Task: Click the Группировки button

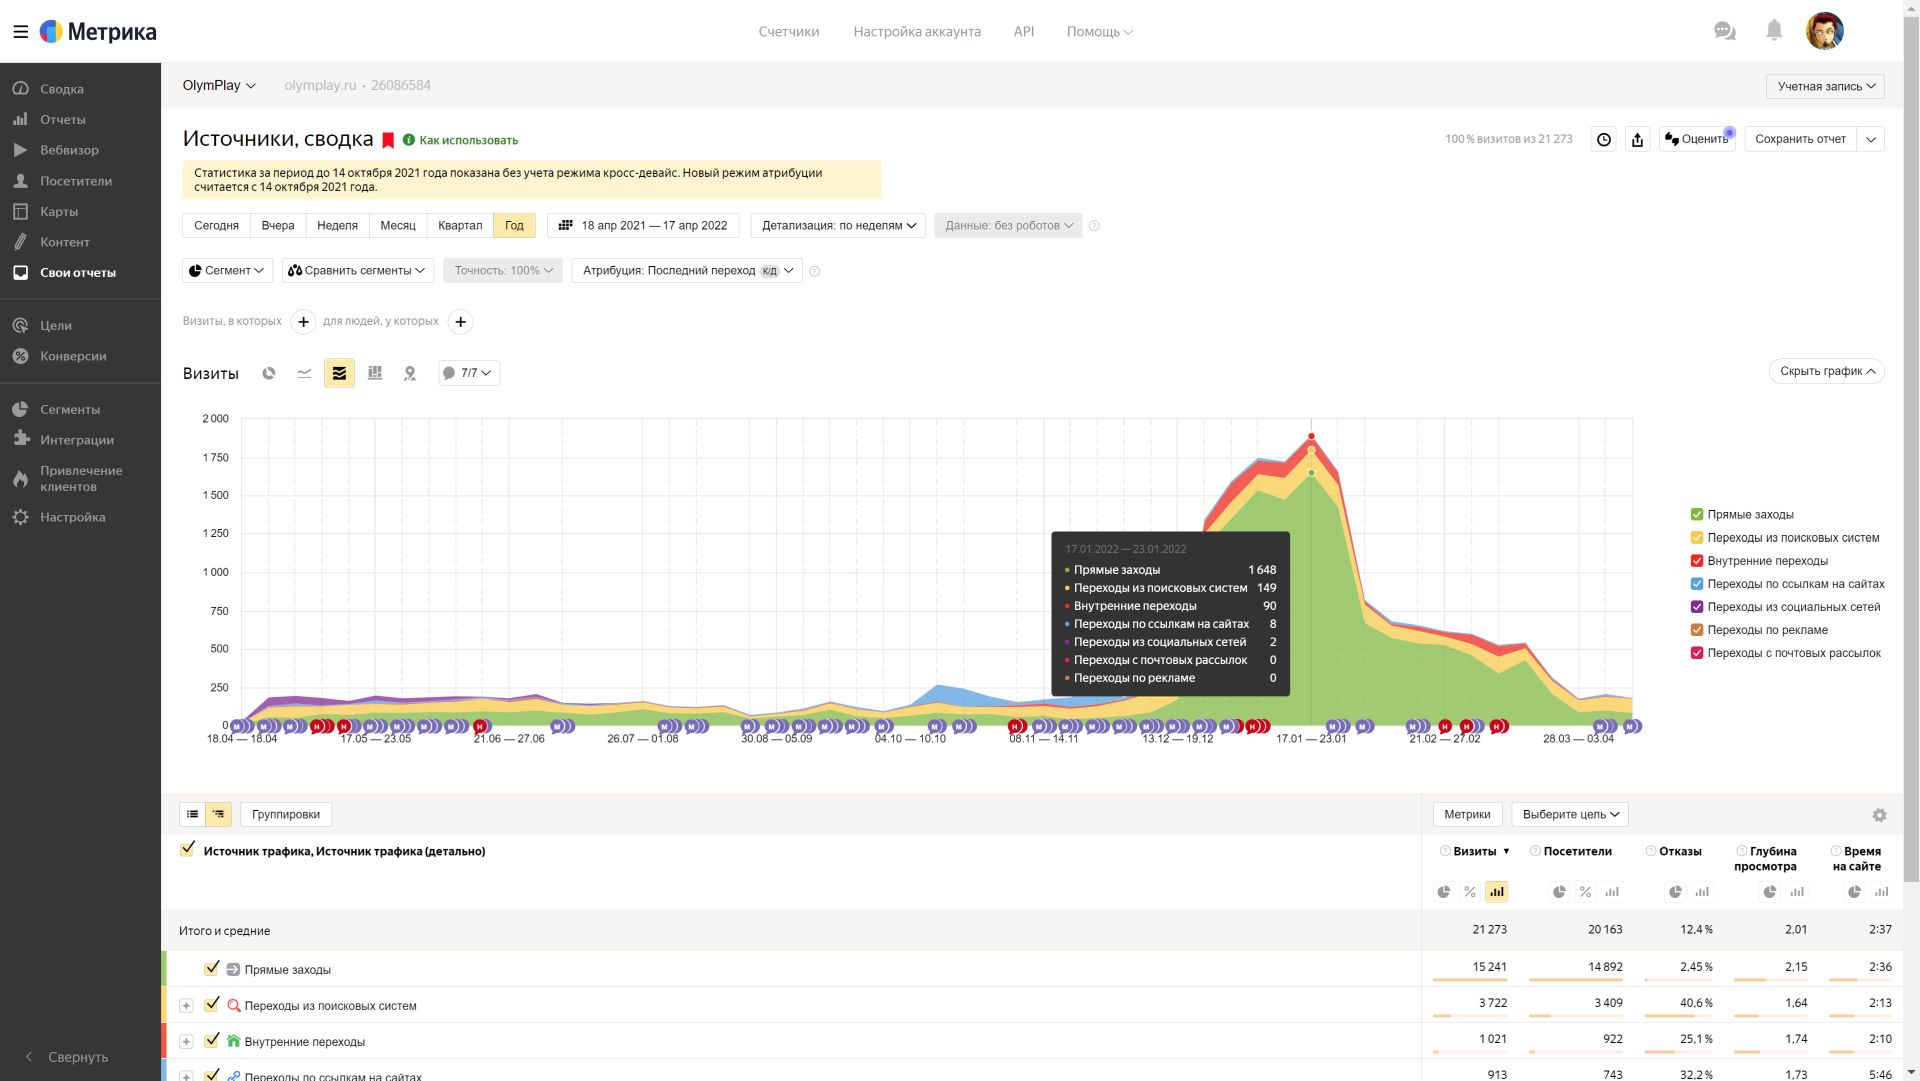Action: (286, 815)
